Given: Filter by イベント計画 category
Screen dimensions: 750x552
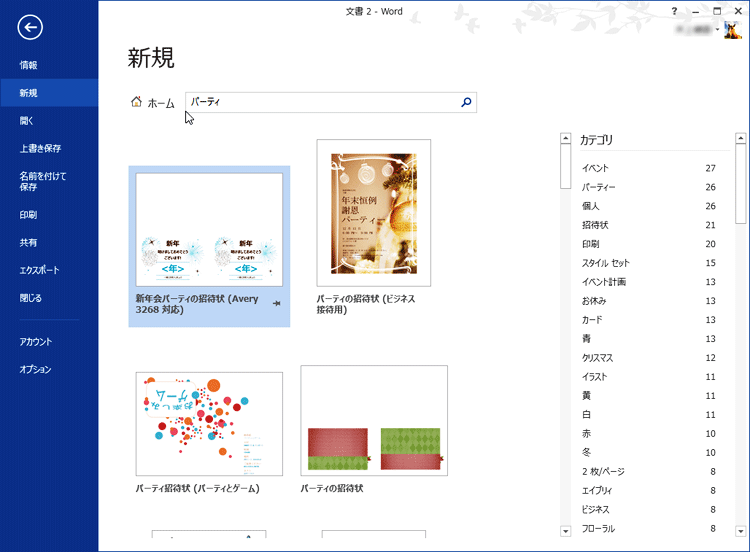Looking at the screenshot, I should (649, 282).
